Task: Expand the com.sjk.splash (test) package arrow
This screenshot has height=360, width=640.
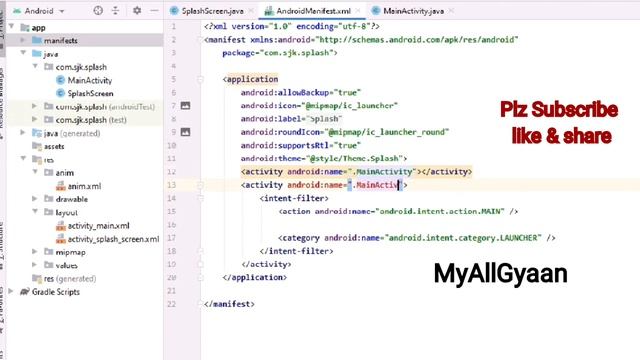Action: (35, 119)
